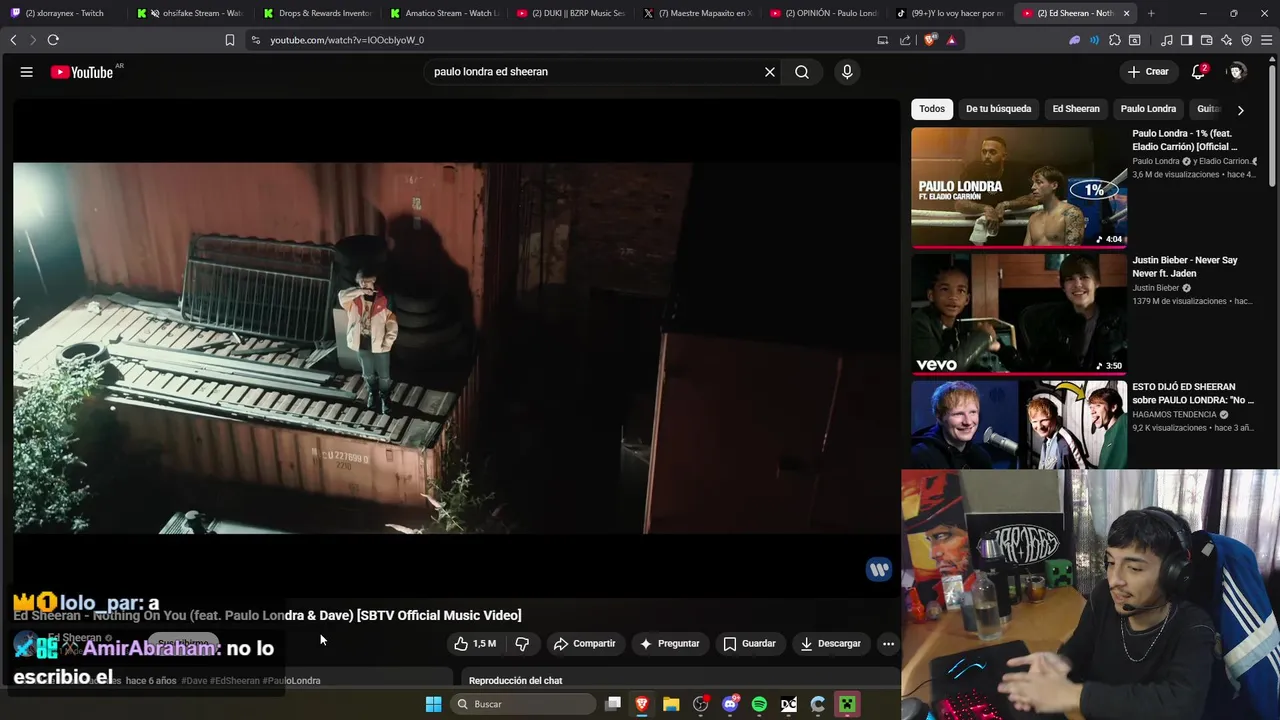Select the Ed Sheeran filter chip
This screenshot has height=720, width=1280.
click(x=1076, y=109)
